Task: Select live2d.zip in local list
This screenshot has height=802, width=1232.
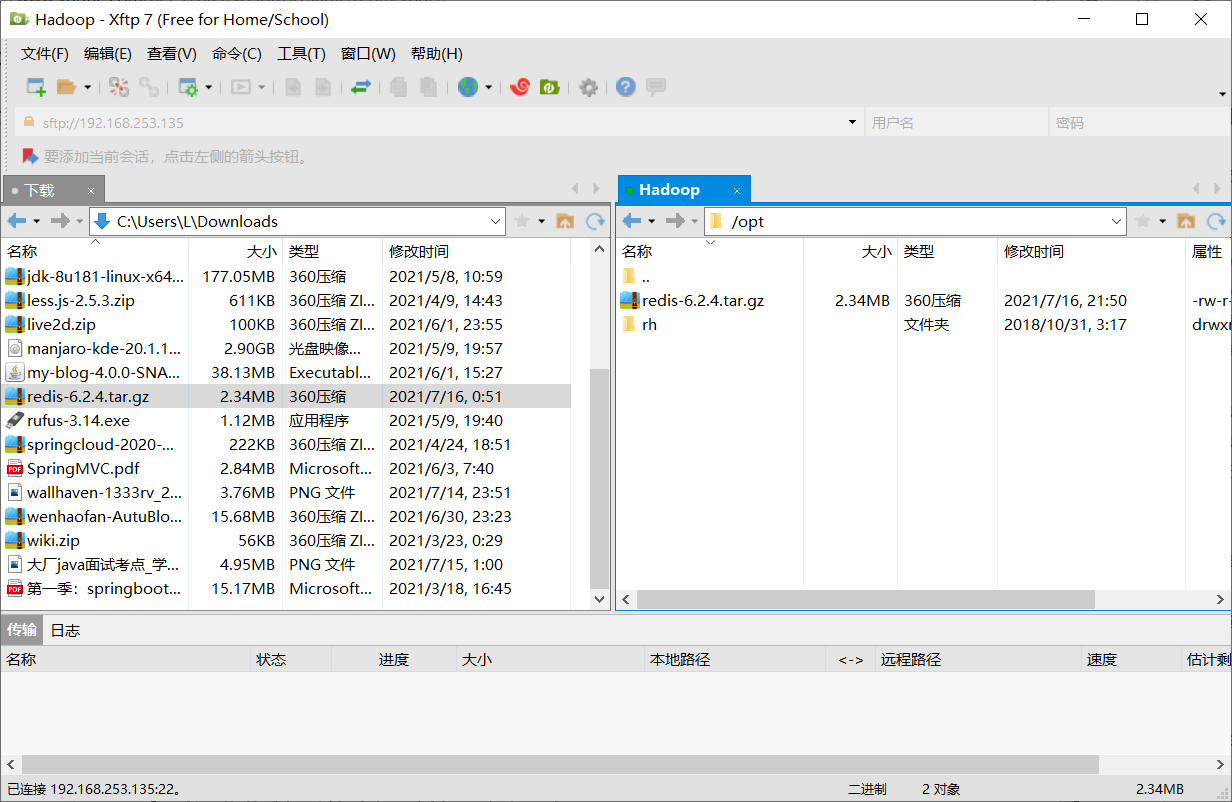Action: pyautogui.click(x=287, y=324)
